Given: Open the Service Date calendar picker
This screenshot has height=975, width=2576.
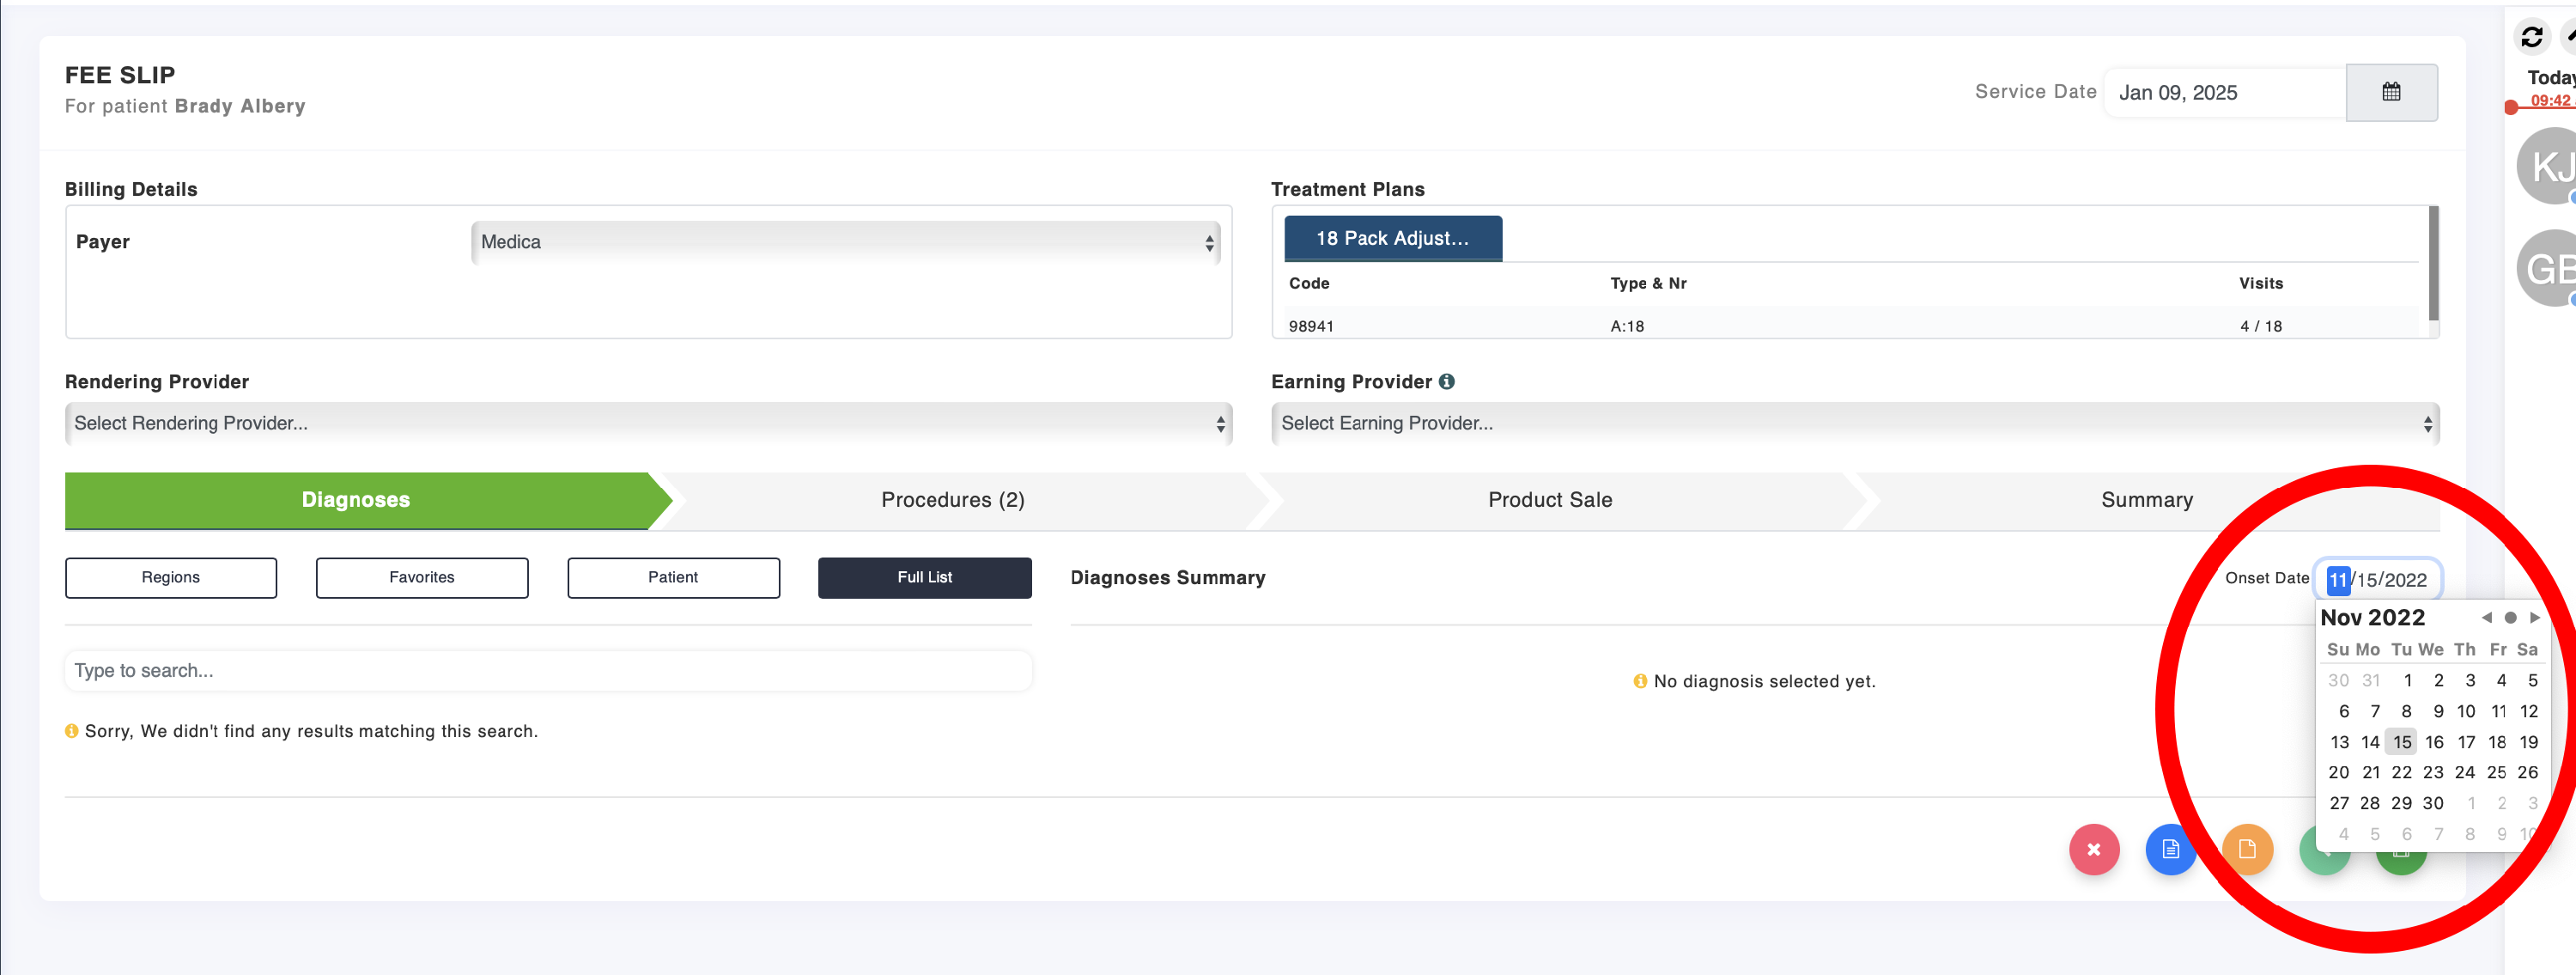Looking at the screenshot, I should 2390,92.
